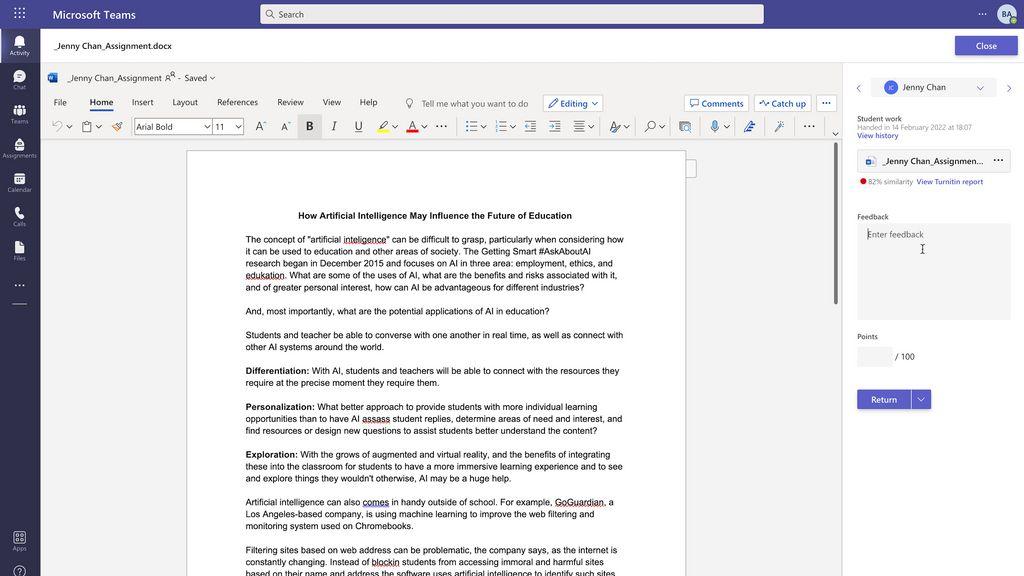The image size is (1024, 576).
Task: Go to Assignments in the sidebar
Action: (x=20, y=148)
